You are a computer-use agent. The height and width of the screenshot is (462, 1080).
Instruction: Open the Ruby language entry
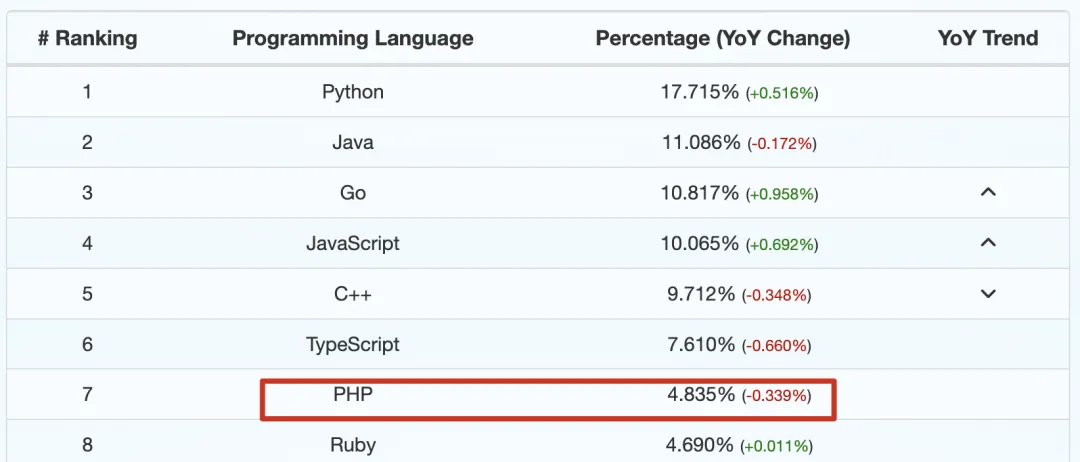353,445
